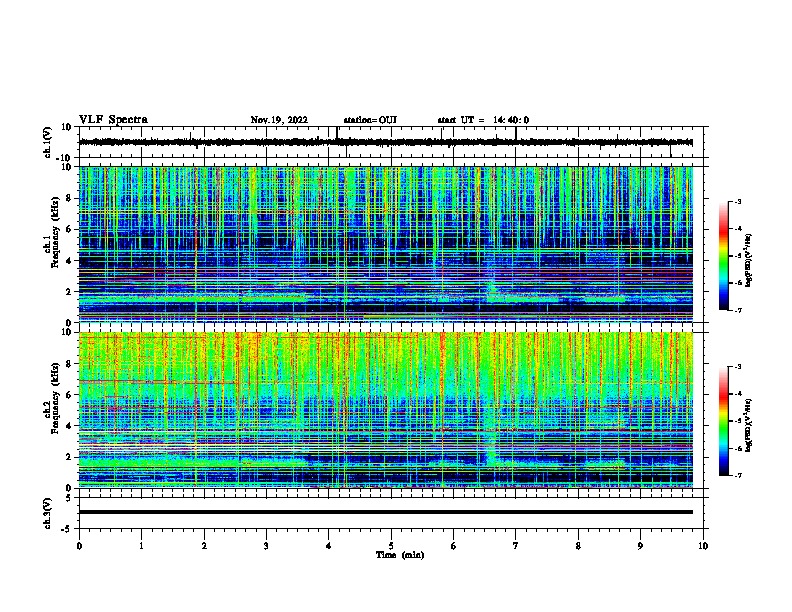
Task: Click inside the ch.2 spectrogram plot
Action: (385, 410)
